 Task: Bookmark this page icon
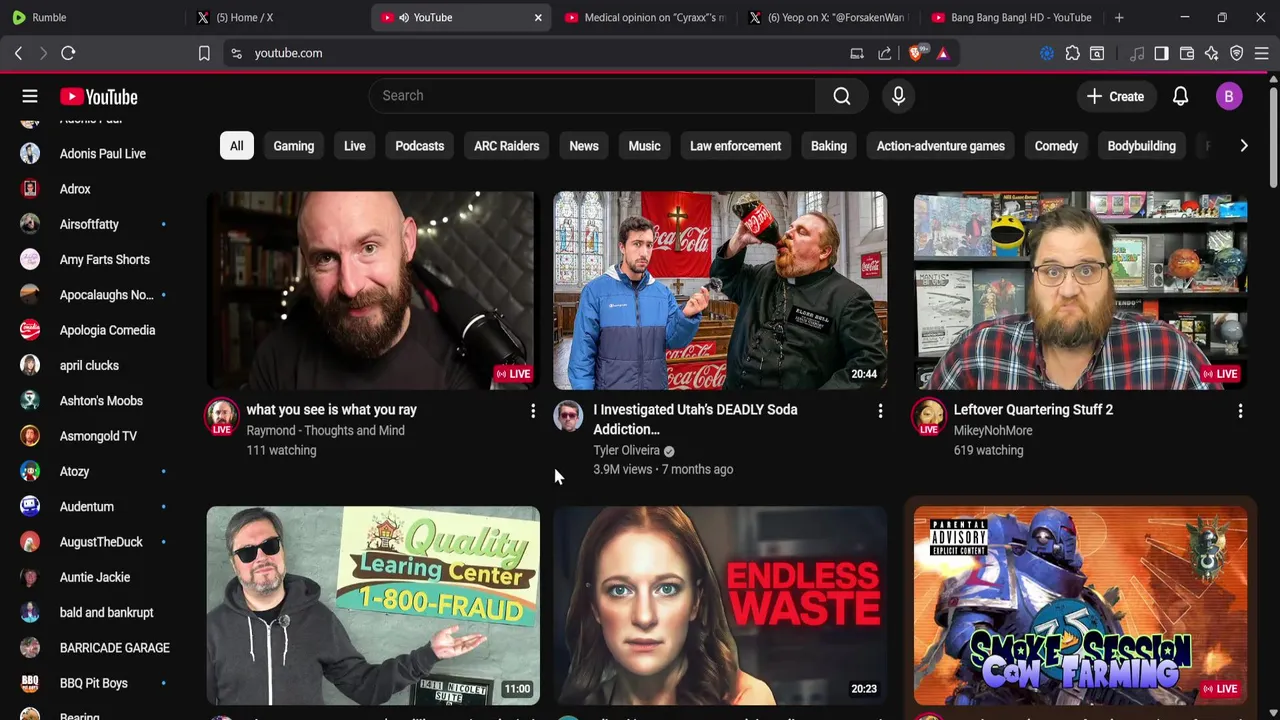coord(204,53)
